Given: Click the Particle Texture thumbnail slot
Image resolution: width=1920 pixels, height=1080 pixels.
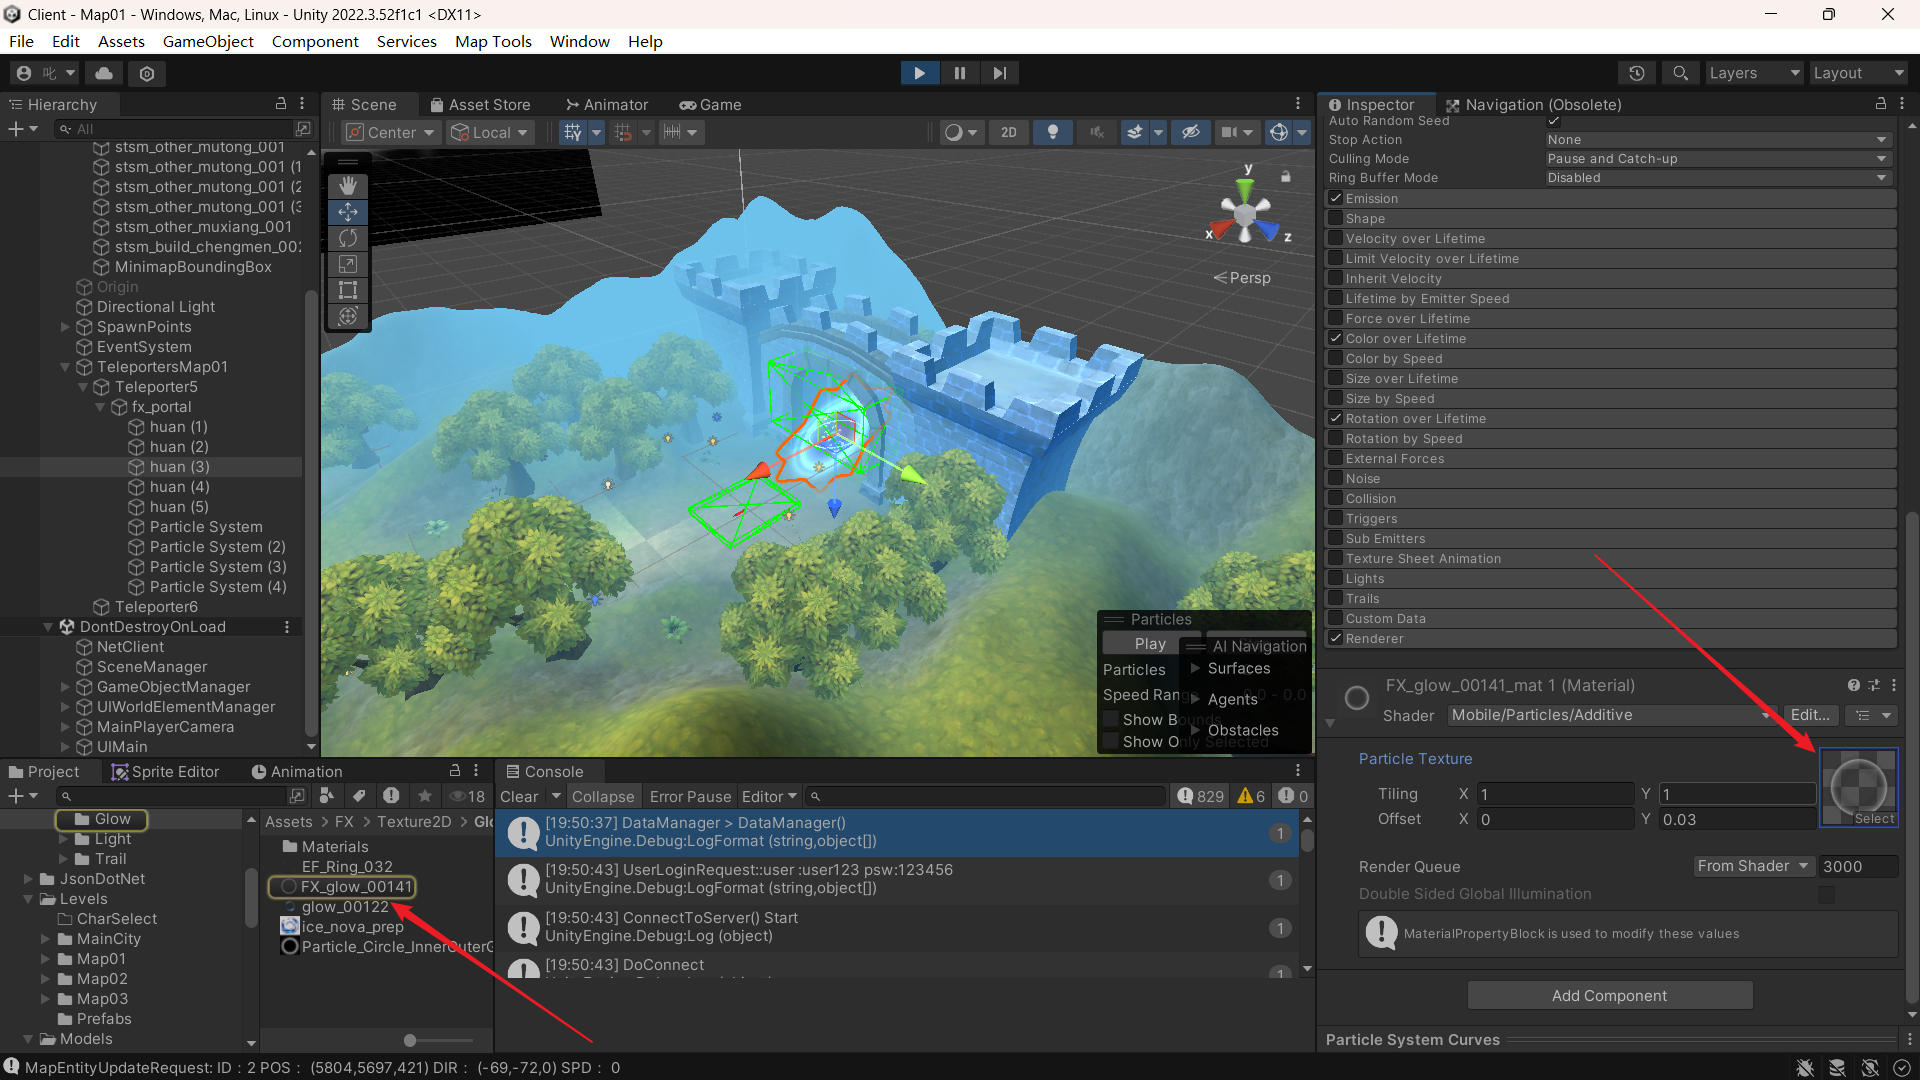Looking at the screenshot, I should point(1858,785).
